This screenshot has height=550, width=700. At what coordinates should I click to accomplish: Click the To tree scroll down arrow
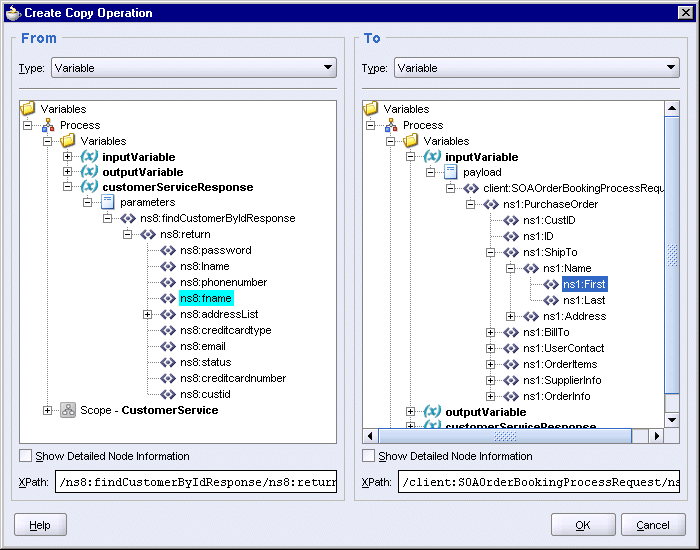pos(672,420)
